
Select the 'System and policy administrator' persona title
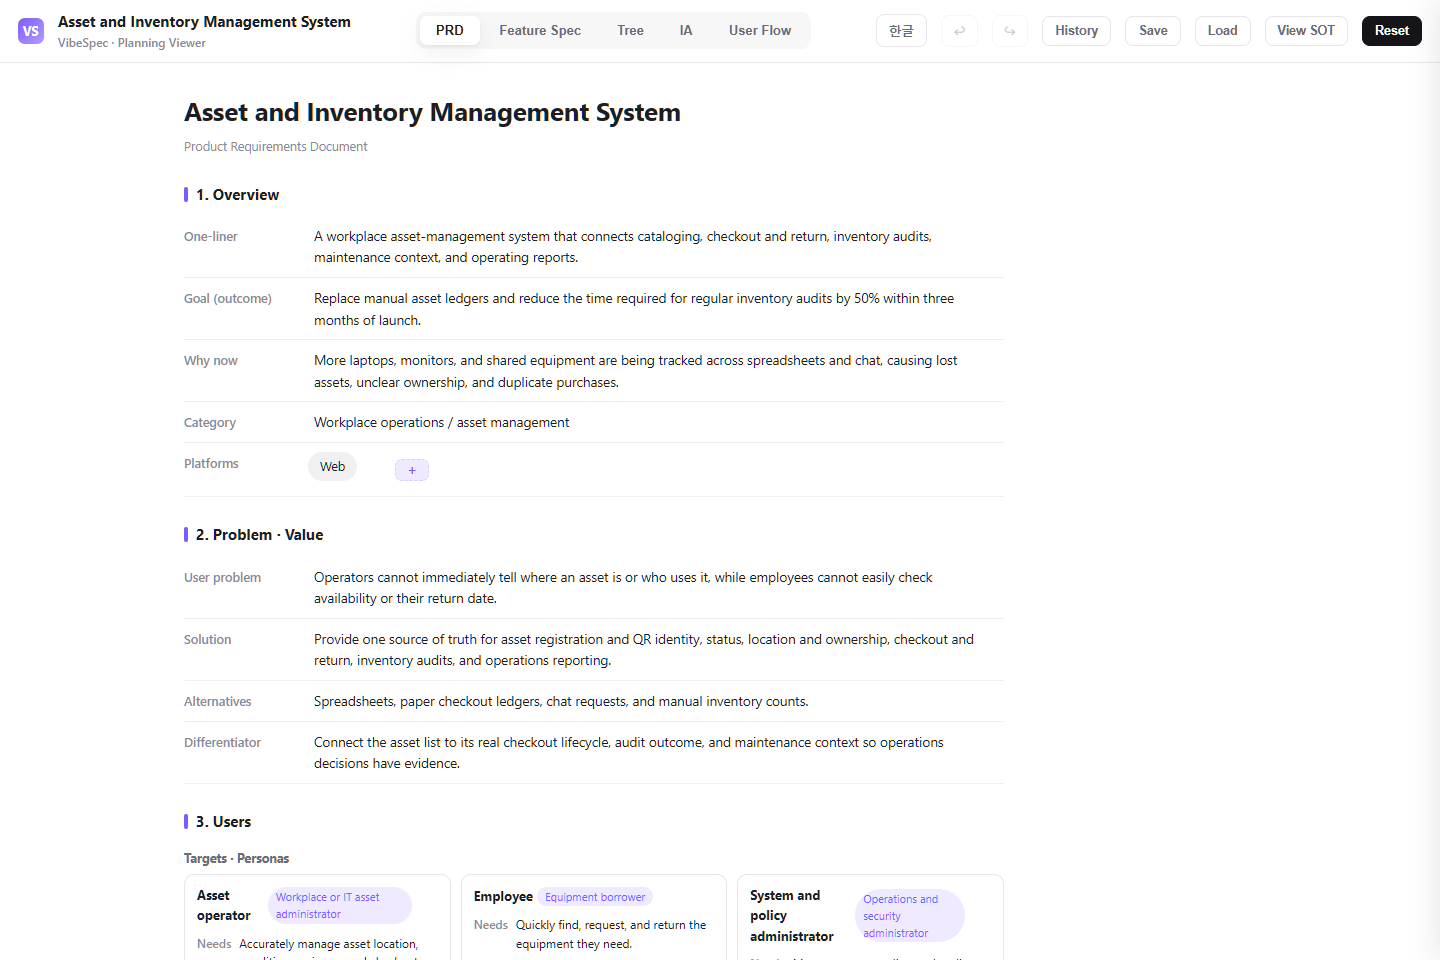pos(792,916)
